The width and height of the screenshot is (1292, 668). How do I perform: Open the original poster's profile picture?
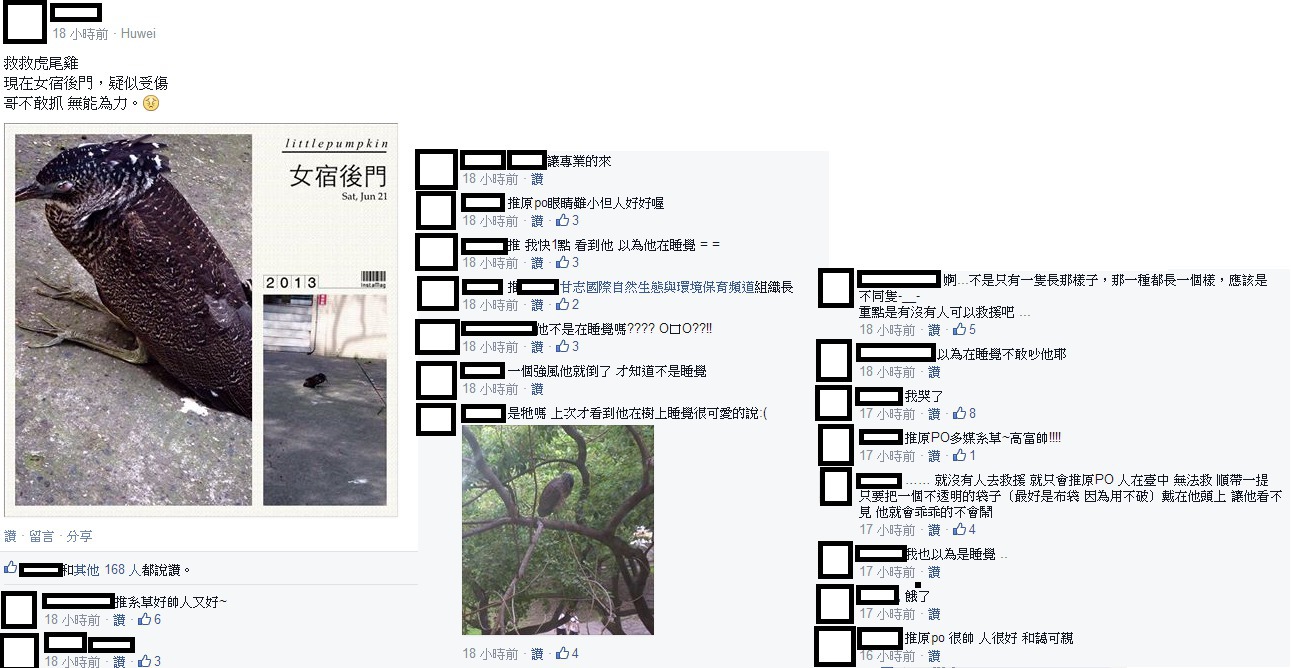pos(25,23)
